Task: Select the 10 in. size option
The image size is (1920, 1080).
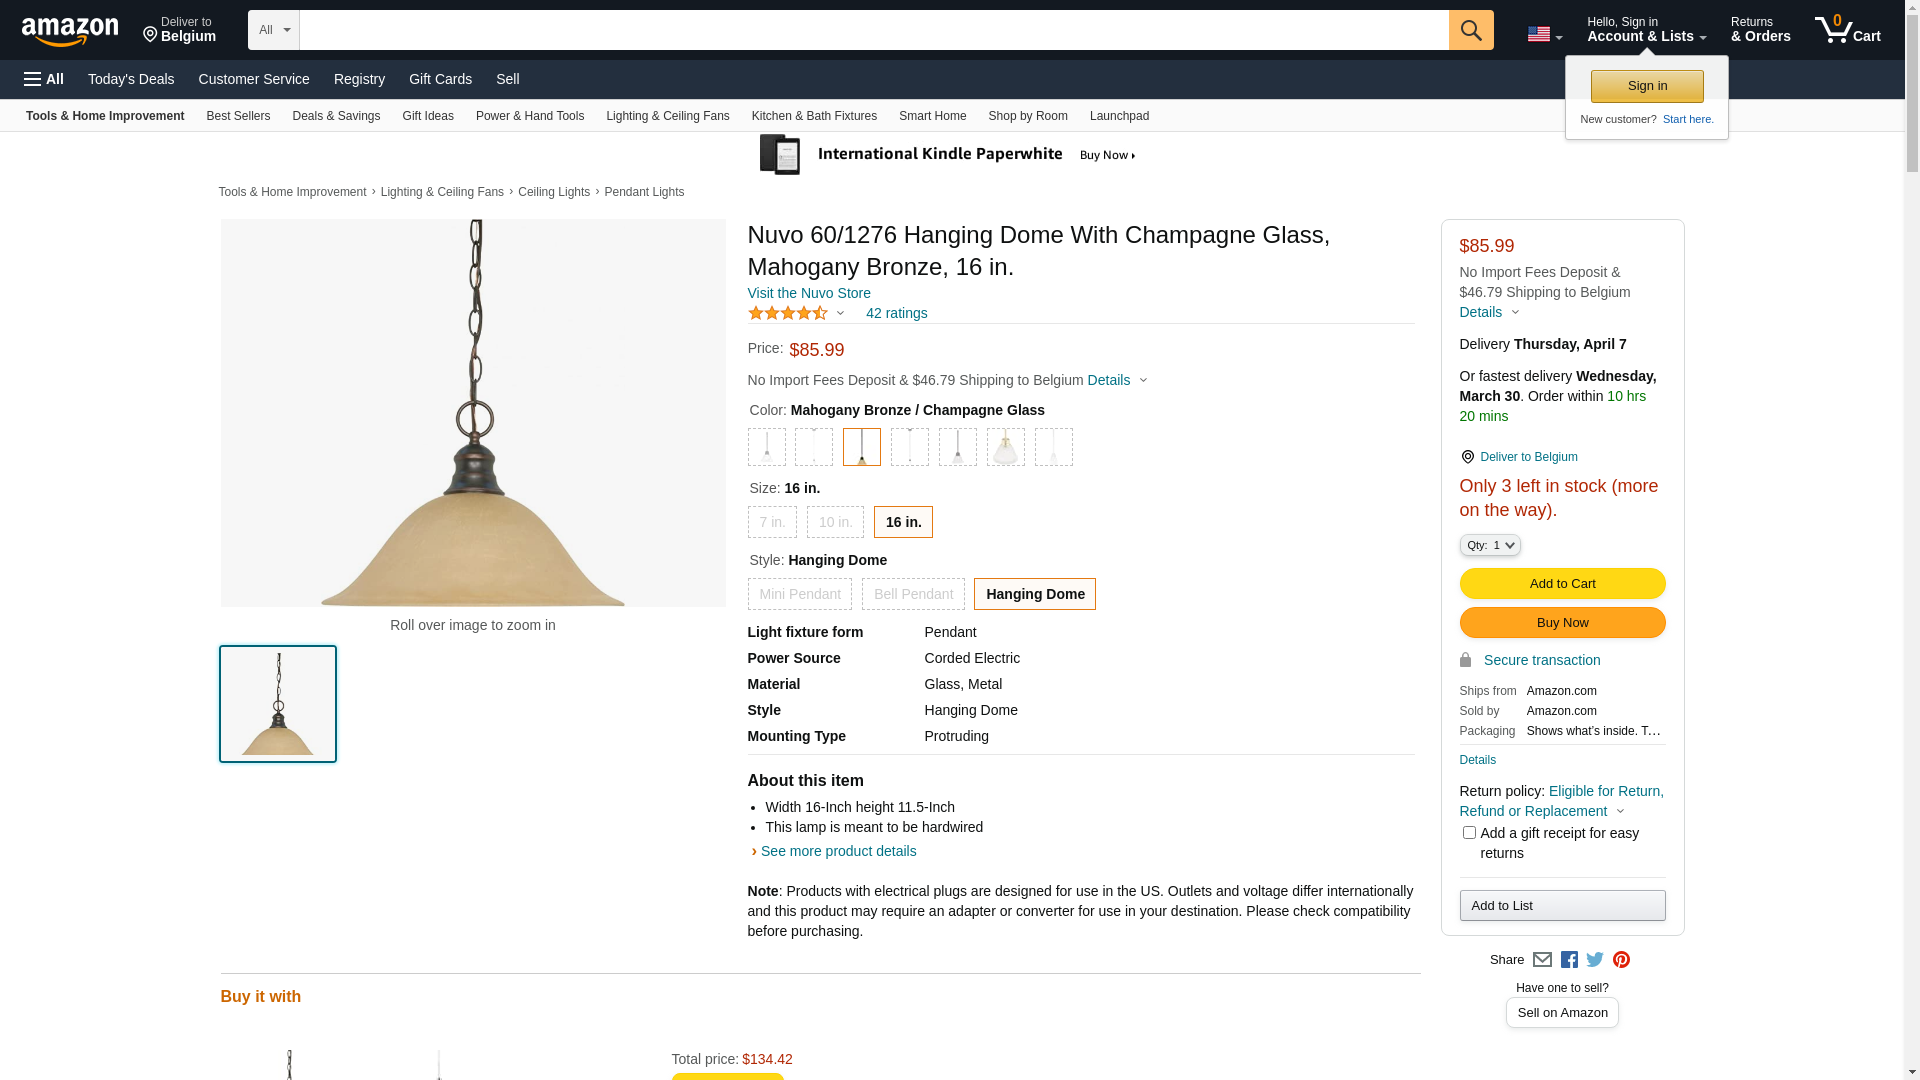Action: tap(835, 522)
